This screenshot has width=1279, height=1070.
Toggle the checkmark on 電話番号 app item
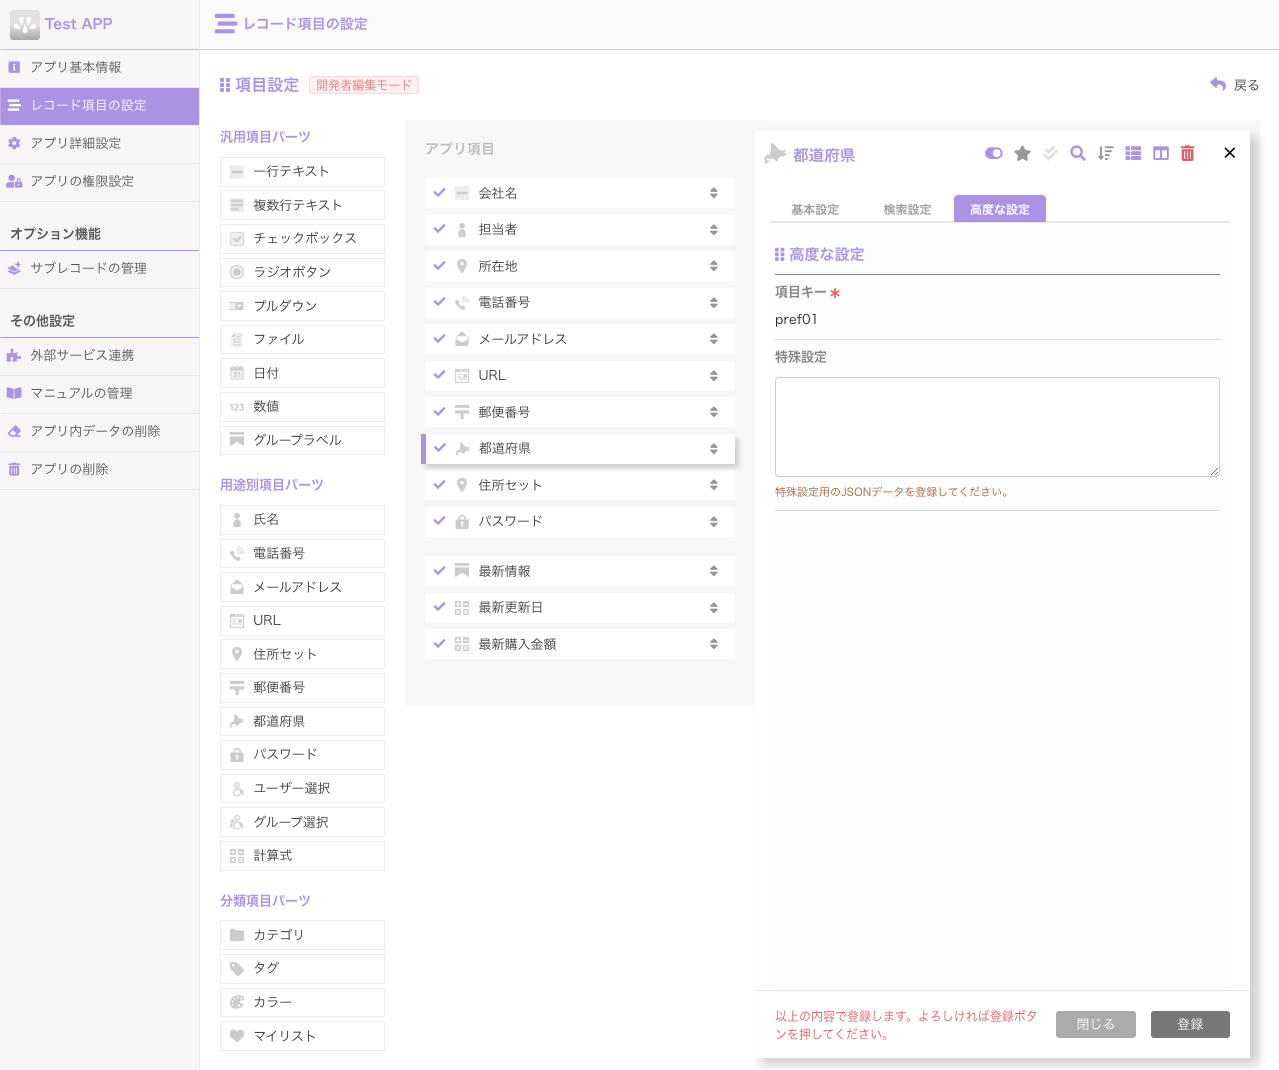click(439, 301)
